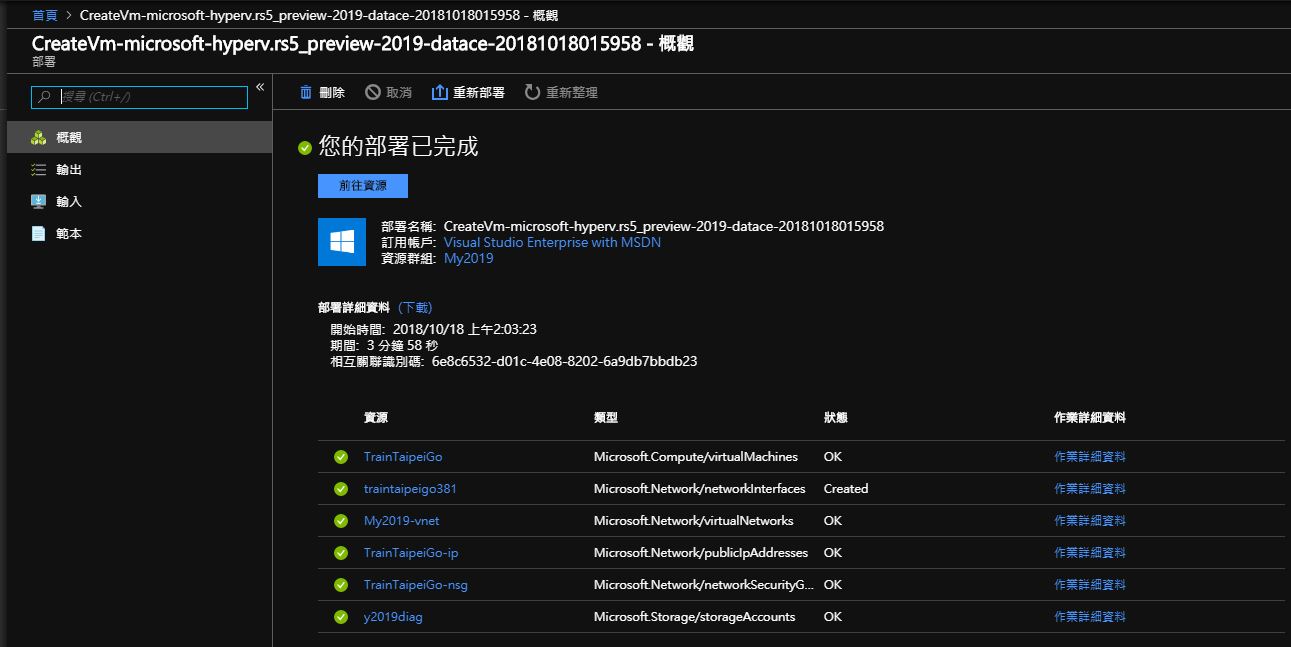Click the (下載) deployment details link

pos(415,308)
